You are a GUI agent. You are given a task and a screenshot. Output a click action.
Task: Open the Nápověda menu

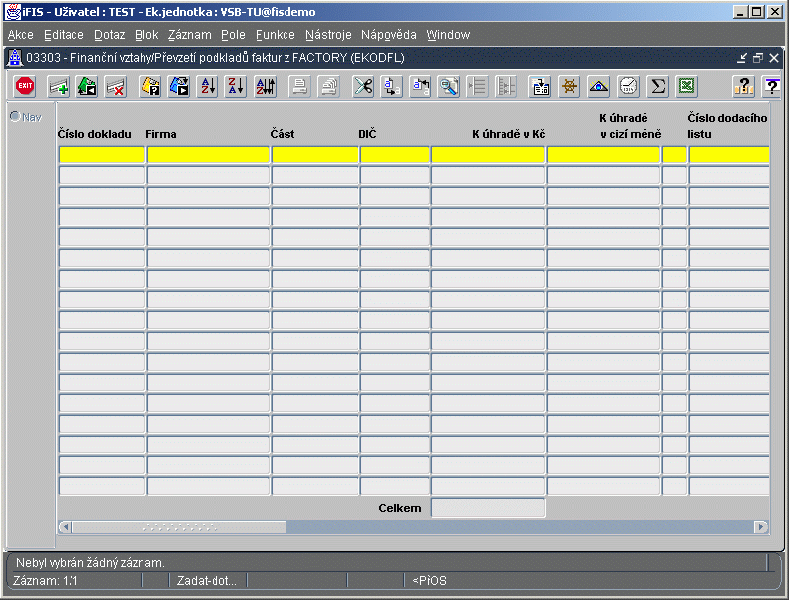coord(389,35)
